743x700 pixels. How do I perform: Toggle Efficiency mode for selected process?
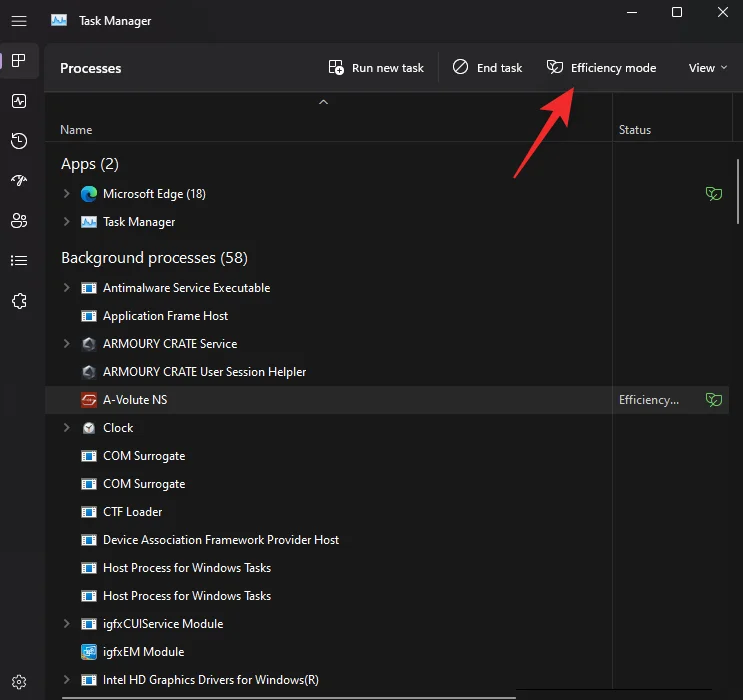[x=601, y=68]
